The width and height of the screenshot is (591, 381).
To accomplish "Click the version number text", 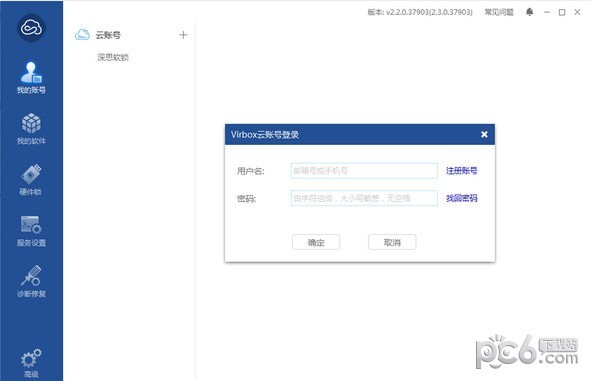I will pos(420,12).
